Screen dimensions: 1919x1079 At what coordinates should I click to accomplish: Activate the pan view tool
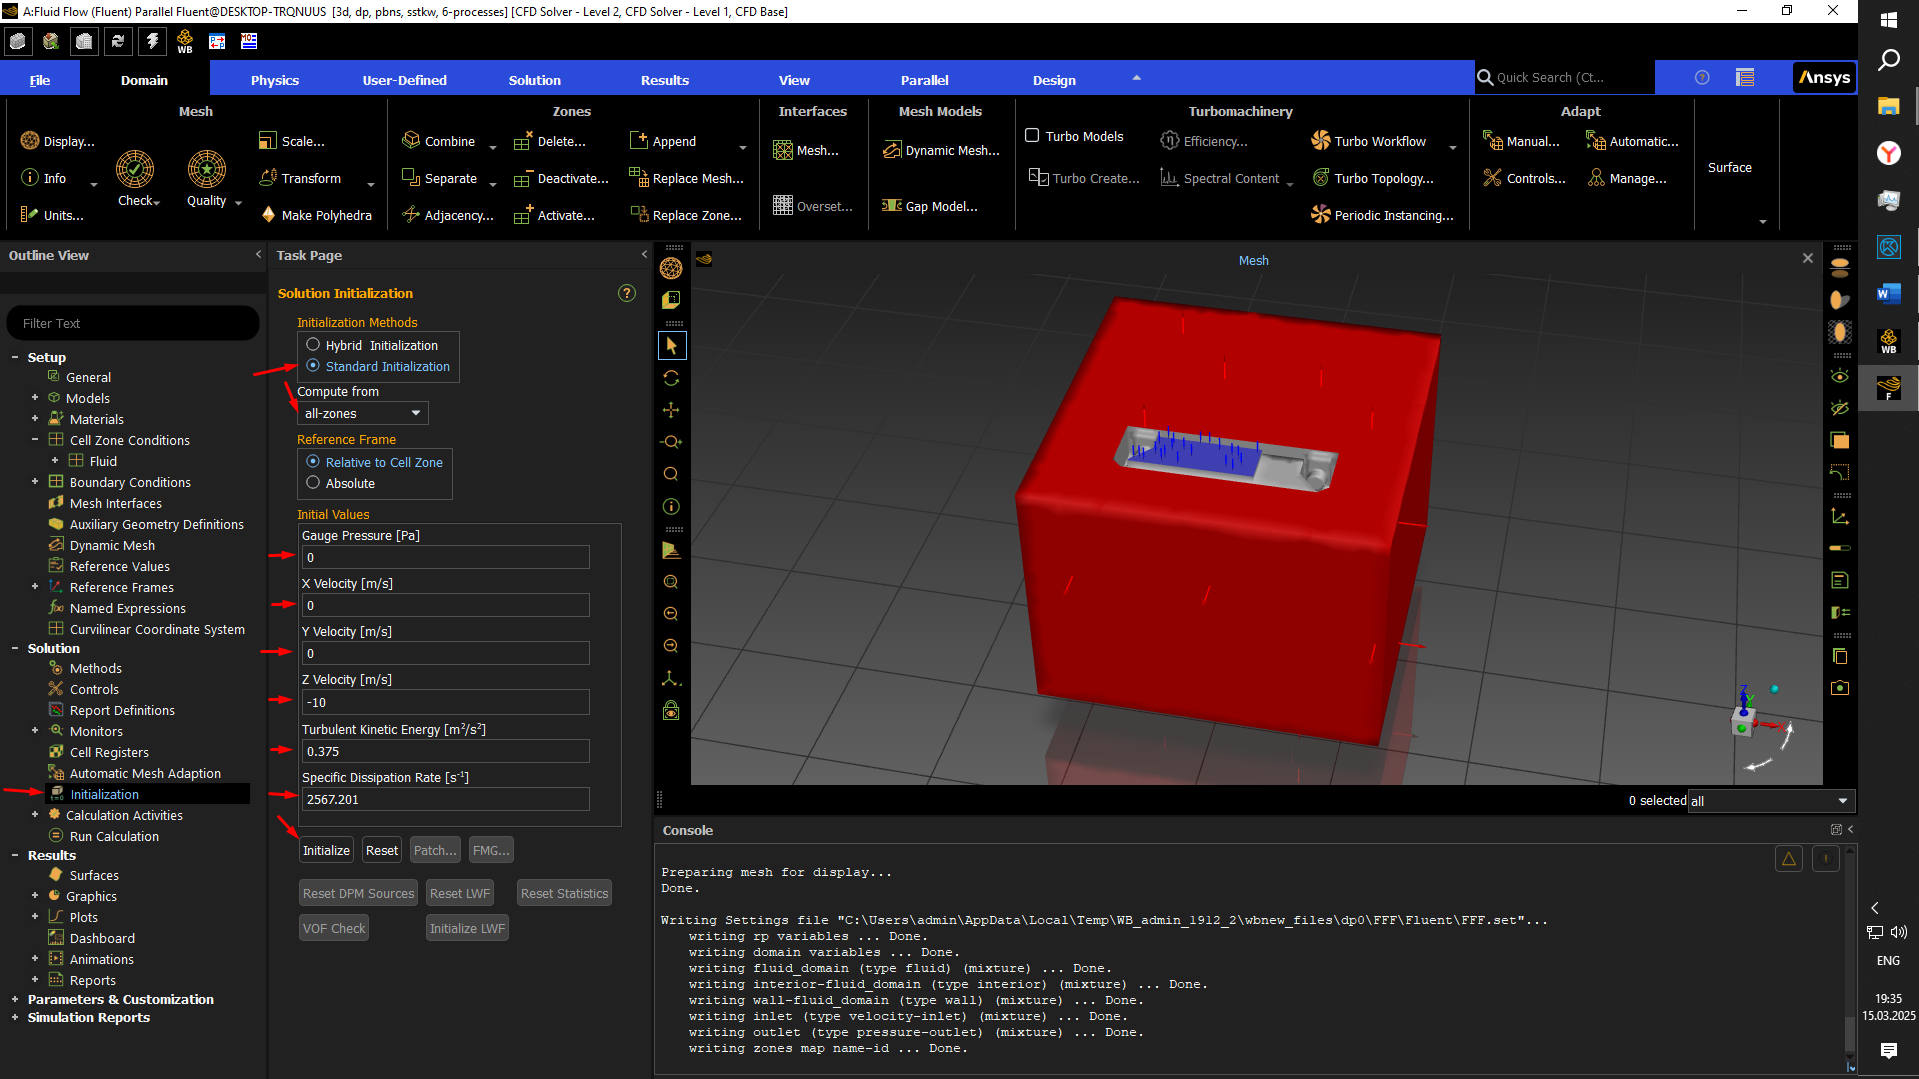pos(671,410)
